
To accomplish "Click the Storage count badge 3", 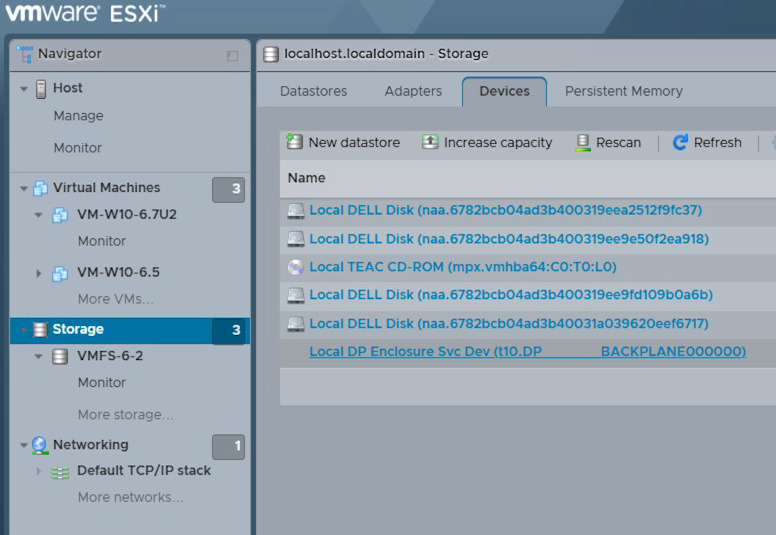I will click(x=229, y=331).
